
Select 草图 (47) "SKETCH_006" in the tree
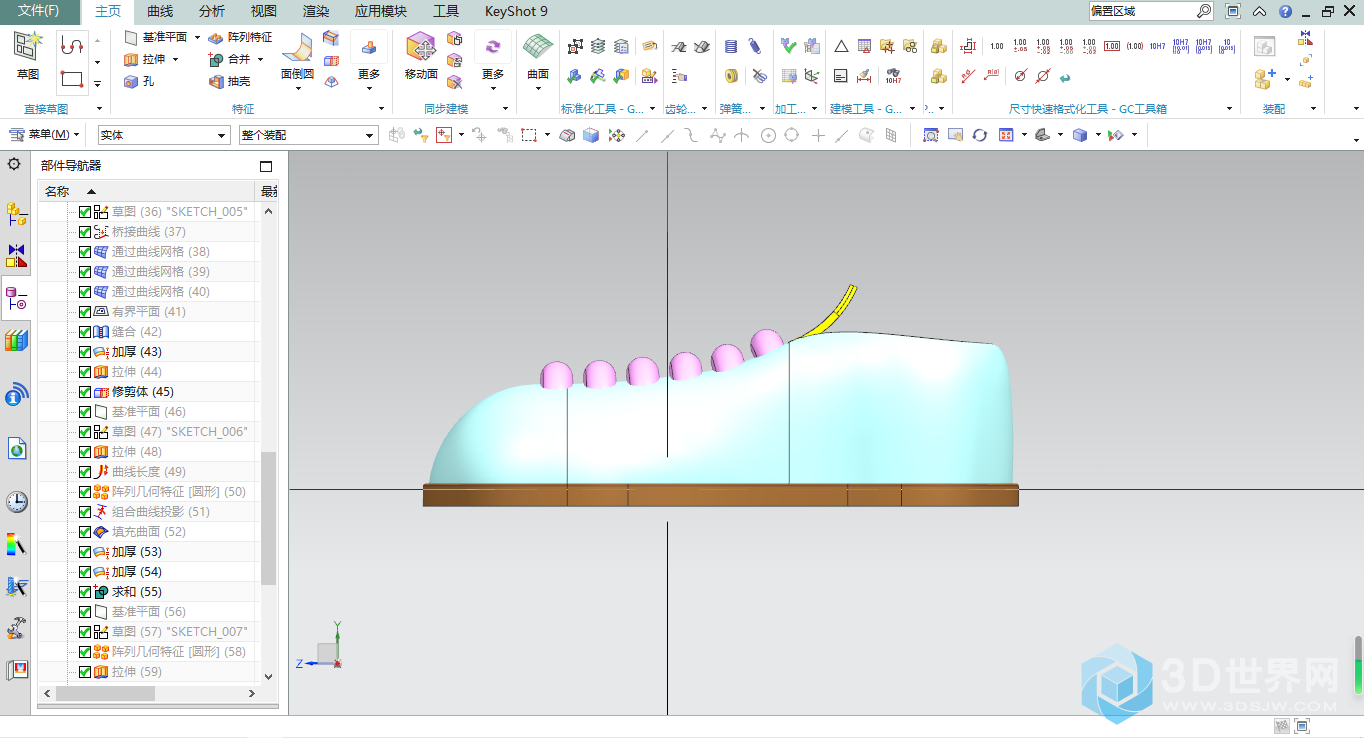pyautogui.click(x=179, y=432)
